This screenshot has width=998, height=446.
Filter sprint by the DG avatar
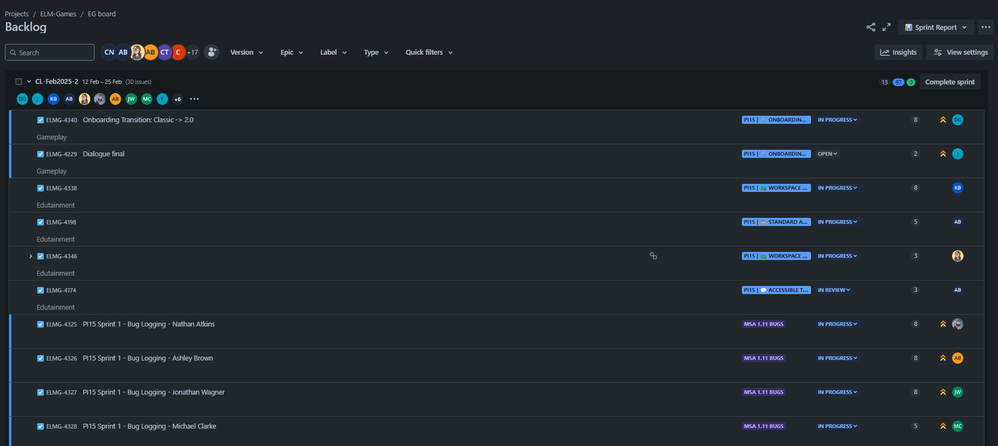point(22,99)
